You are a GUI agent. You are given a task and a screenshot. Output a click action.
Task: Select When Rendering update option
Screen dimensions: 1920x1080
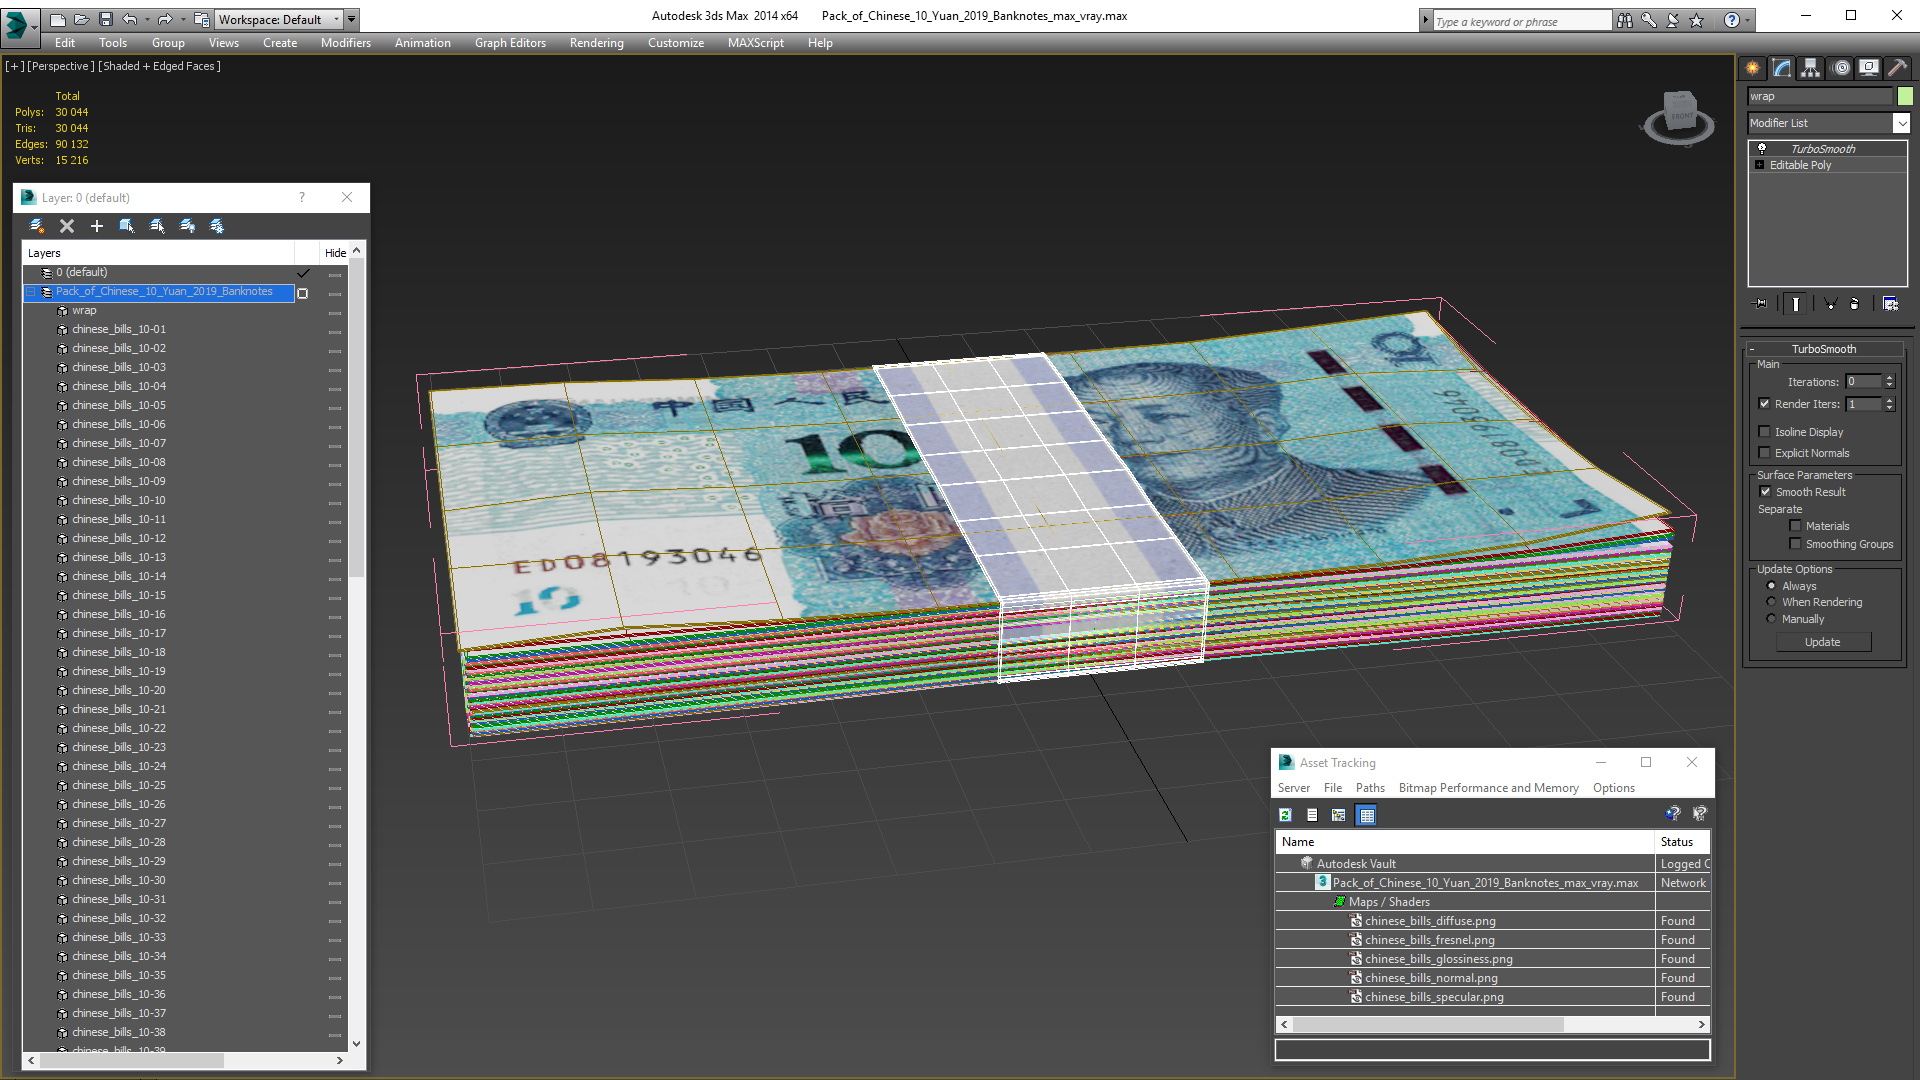pyautogui.click(x=1771, y=602)
